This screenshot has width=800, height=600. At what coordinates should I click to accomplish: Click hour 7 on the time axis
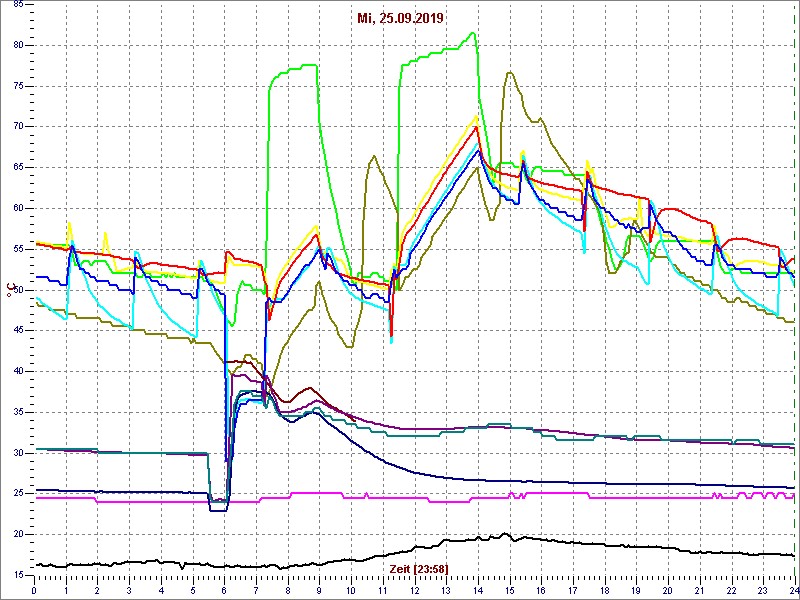pyautogui.click(x=256, y=591)
